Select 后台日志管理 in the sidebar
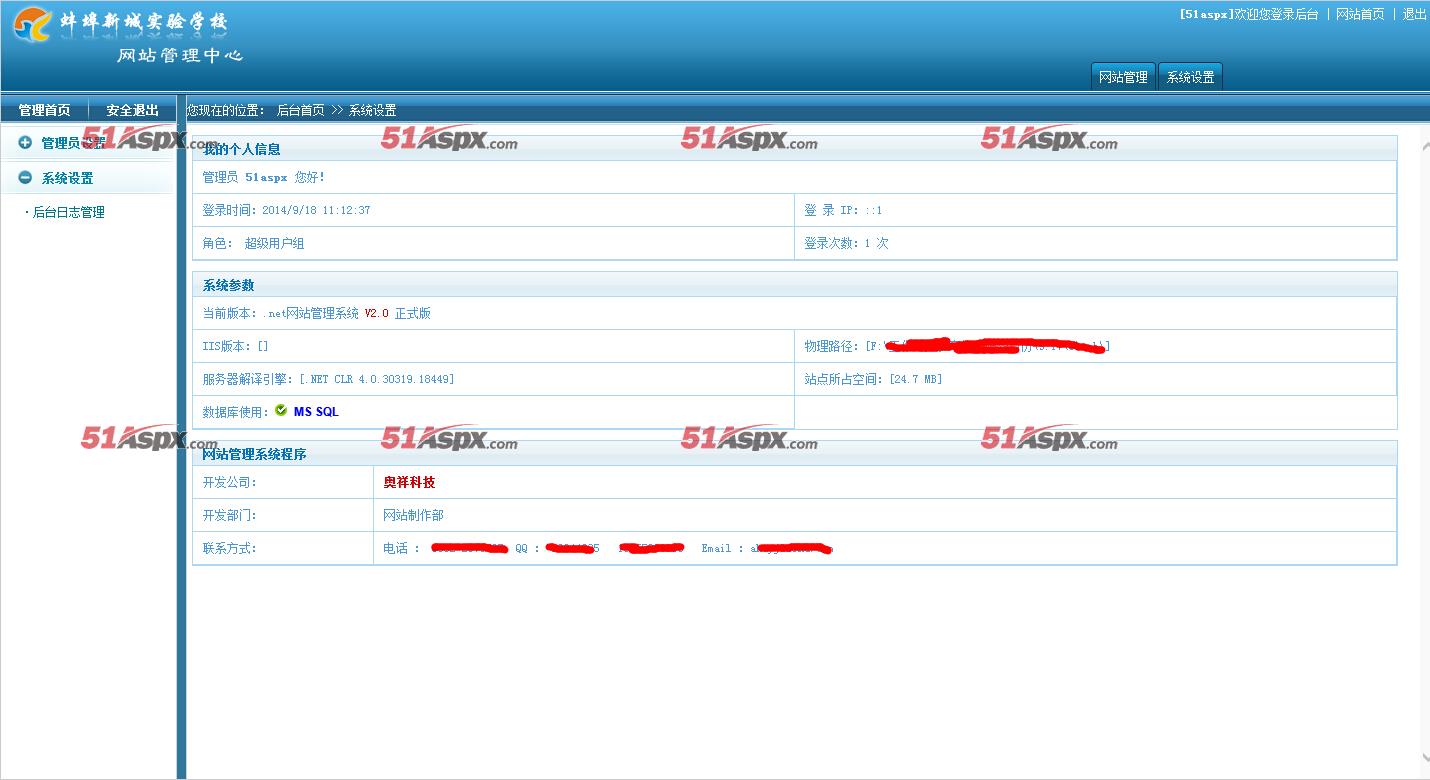1430x780 pixels. [x=68, y=212]
